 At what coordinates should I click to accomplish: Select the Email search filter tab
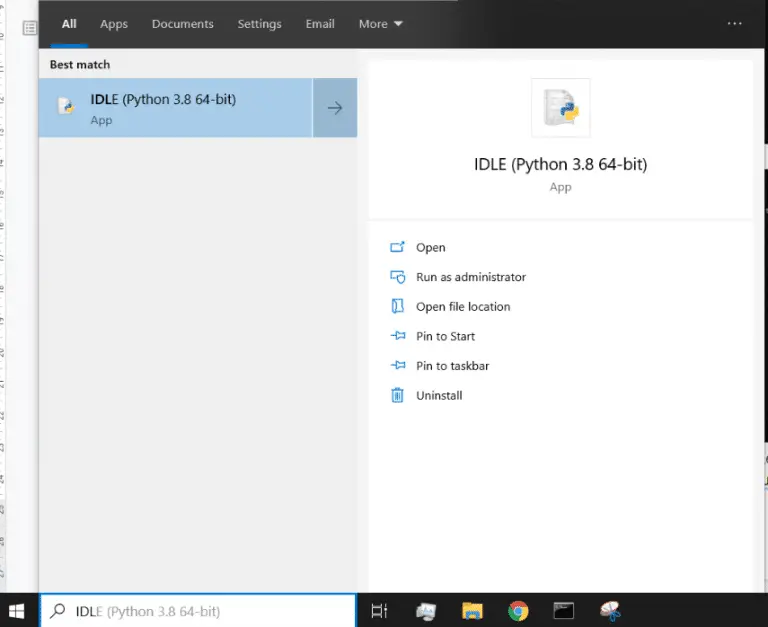[x=320, y=24]
